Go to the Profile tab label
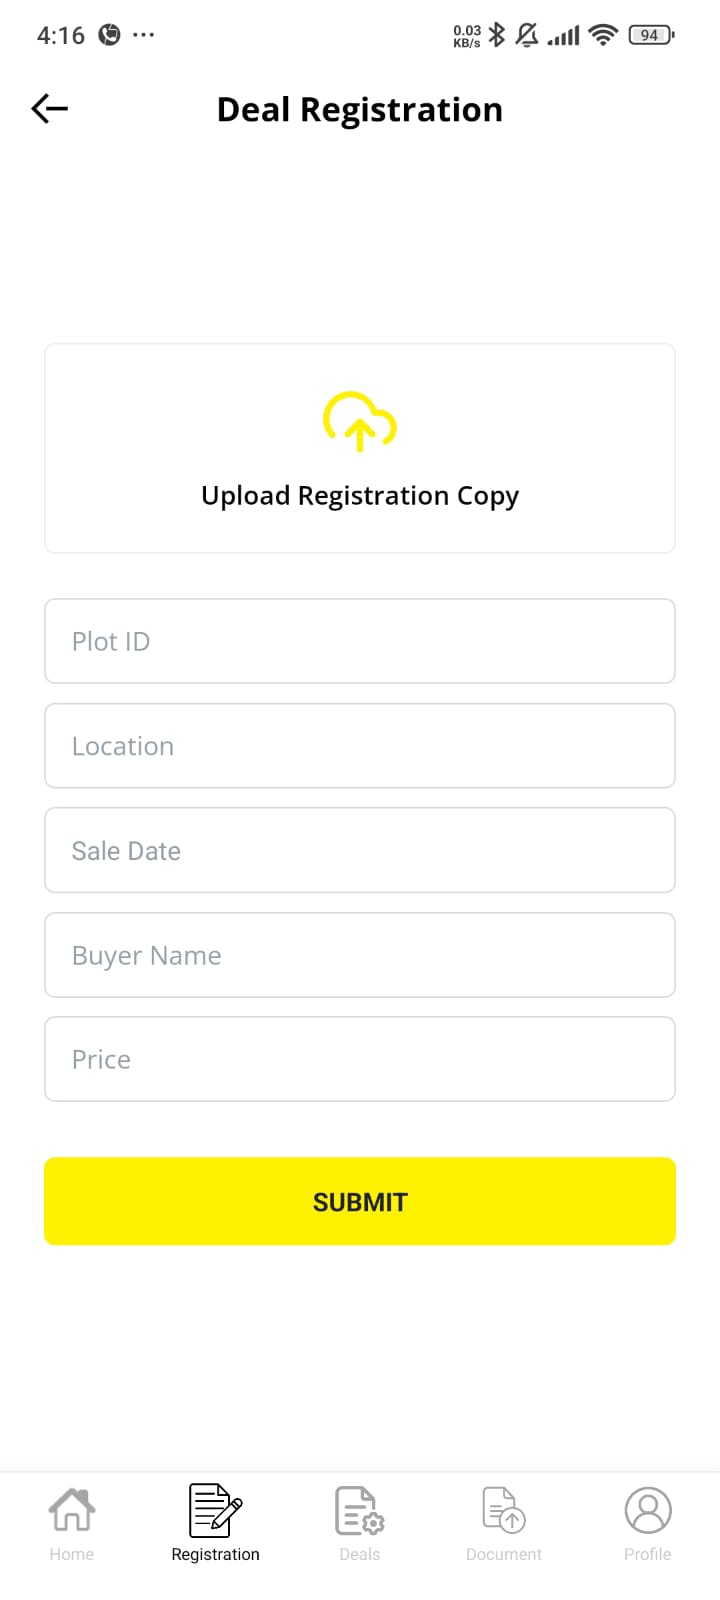720x1600 pixels. [x=648, y=1554]
